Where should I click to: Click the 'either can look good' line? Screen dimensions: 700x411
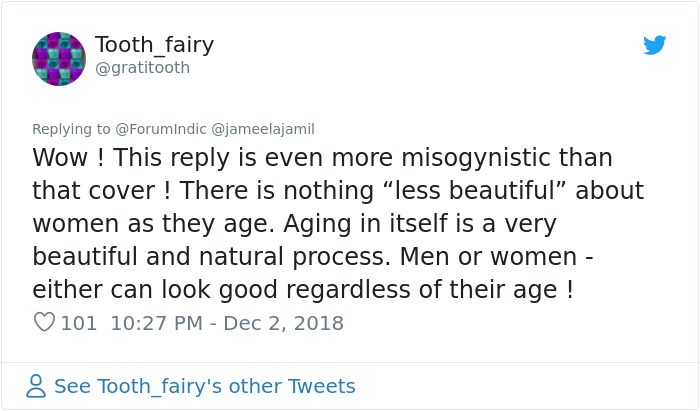pos(160,288)
